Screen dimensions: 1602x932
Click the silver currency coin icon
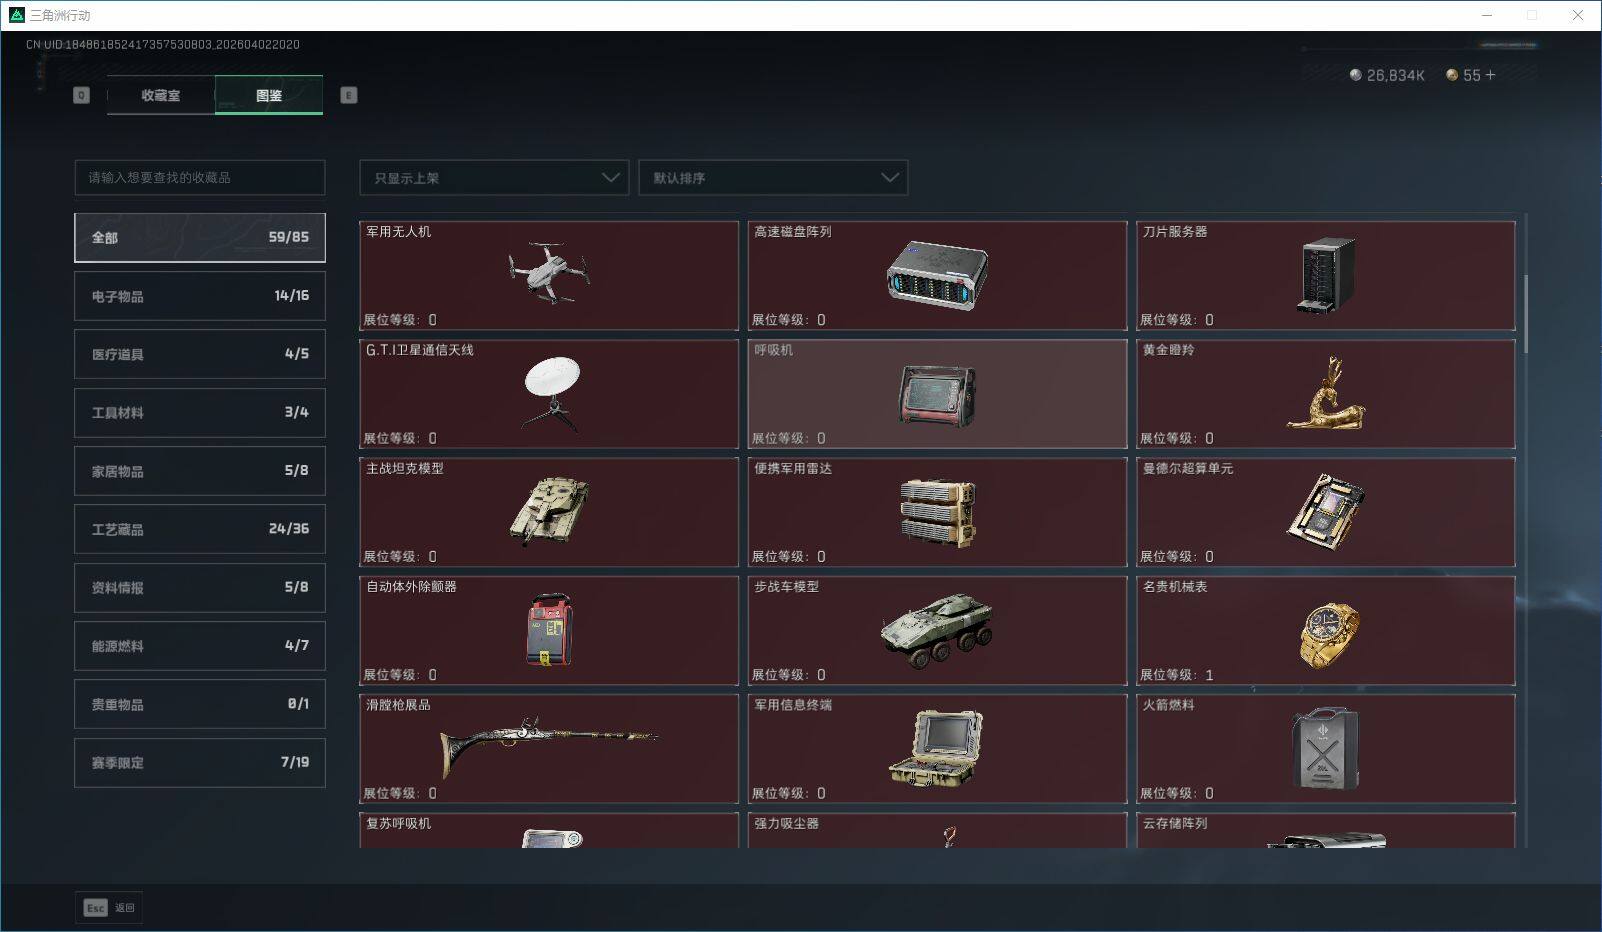point(1356,74)
